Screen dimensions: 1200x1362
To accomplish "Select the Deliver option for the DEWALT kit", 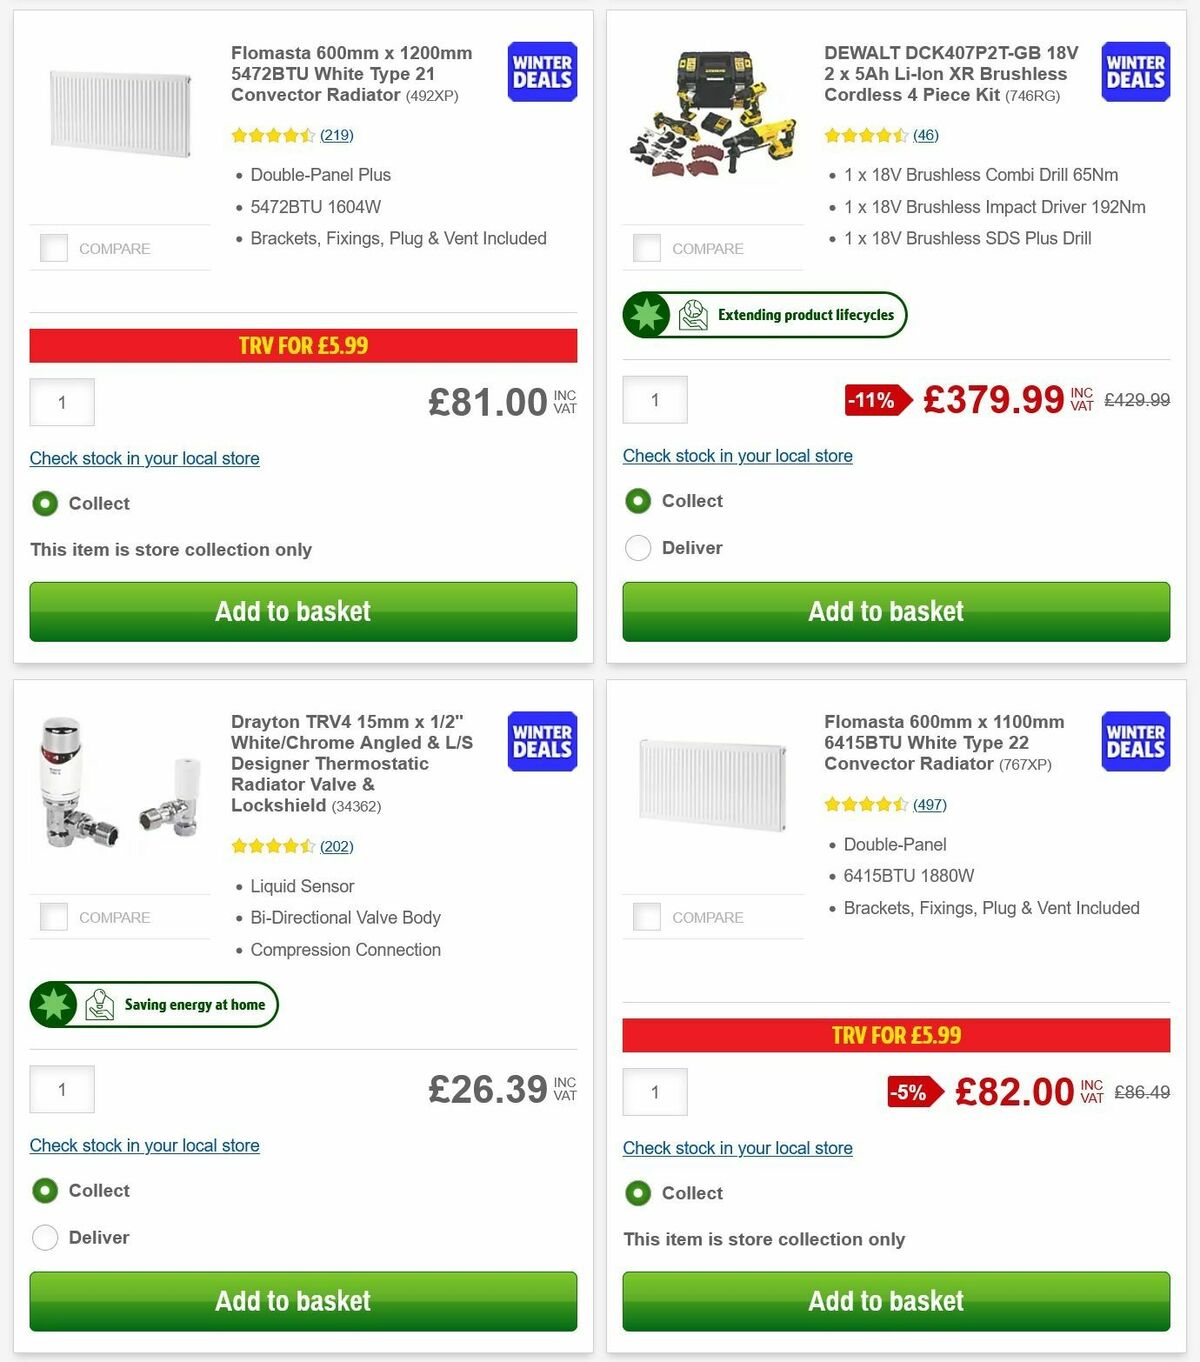I will point(638,548).
